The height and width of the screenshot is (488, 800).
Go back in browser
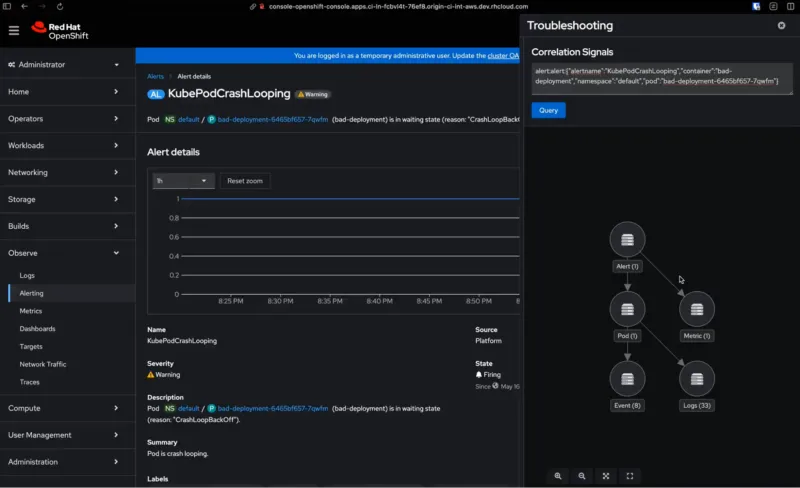[24, 7]
